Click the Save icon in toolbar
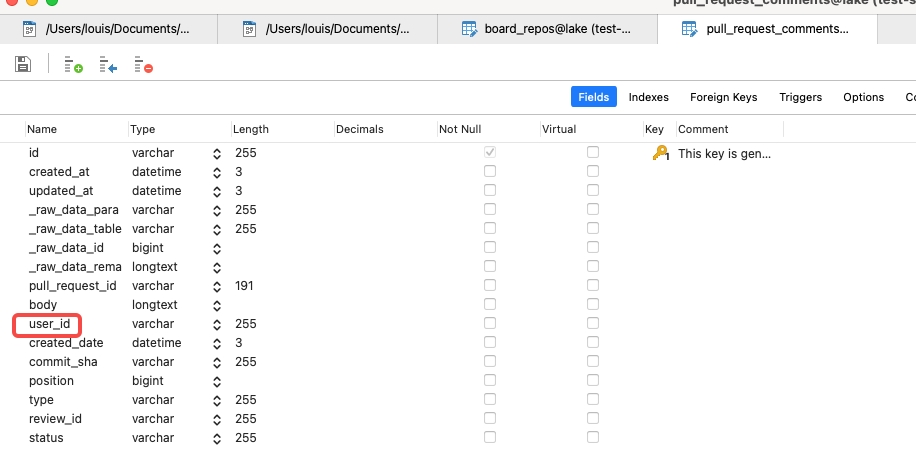 pos(23,64)
